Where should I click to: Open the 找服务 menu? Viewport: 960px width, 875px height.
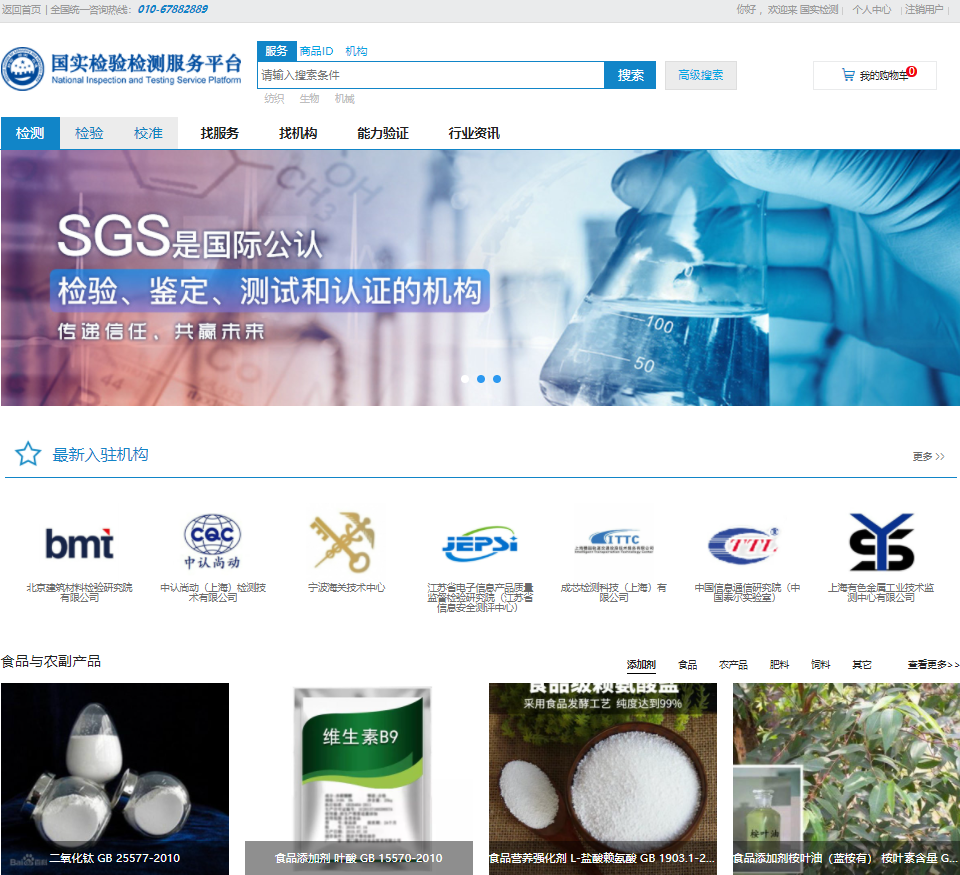point(220,133)
